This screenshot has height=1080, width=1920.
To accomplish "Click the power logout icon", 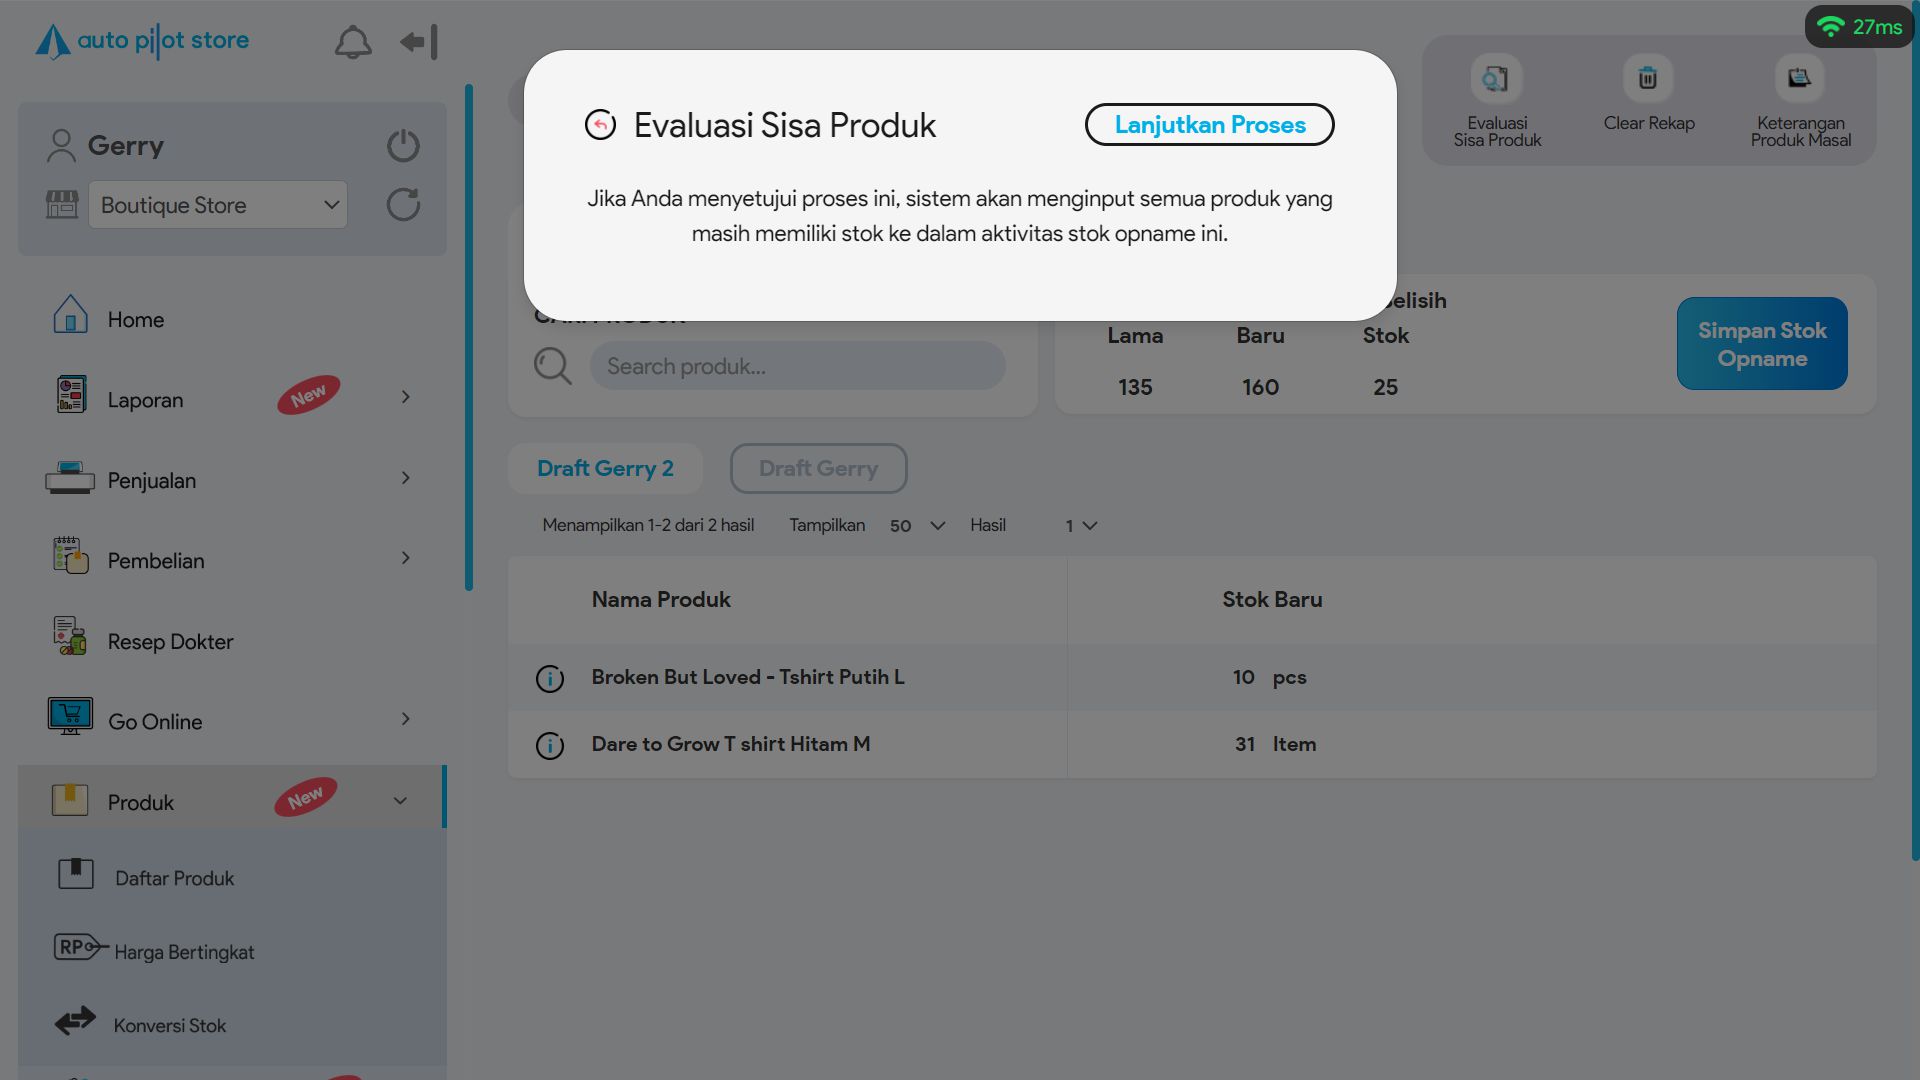I will 403,146.
